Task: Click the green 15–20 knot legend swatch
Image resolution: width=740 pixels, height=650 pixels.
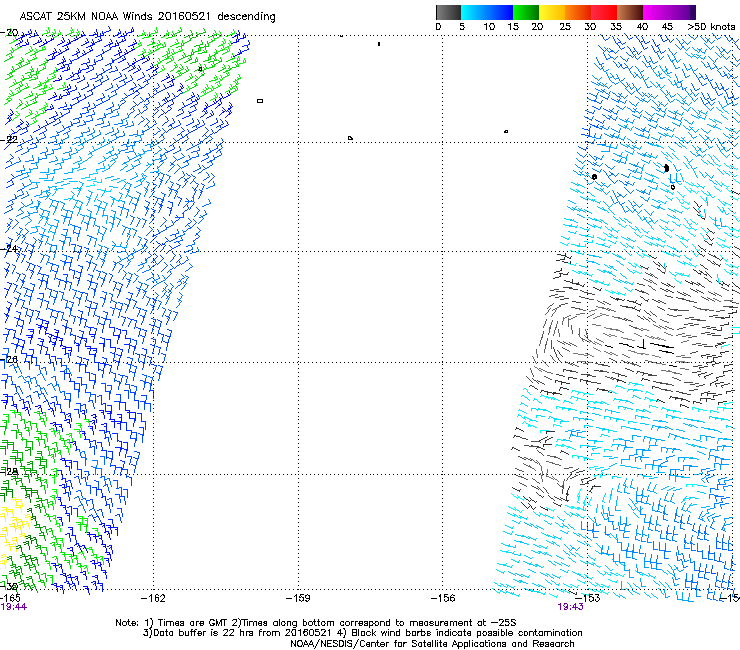Action: pyautogui.click(x=526, y=12)
